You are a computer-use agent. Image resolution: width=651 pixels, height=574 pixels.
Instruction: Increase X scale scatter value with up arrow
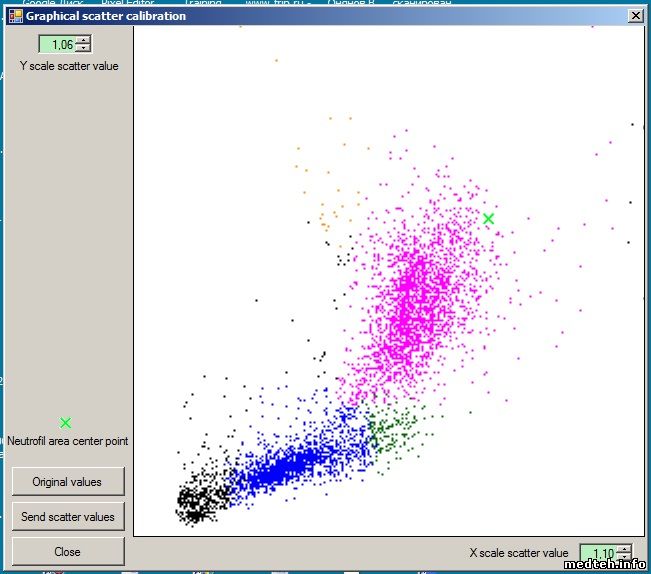coord(624,549)
